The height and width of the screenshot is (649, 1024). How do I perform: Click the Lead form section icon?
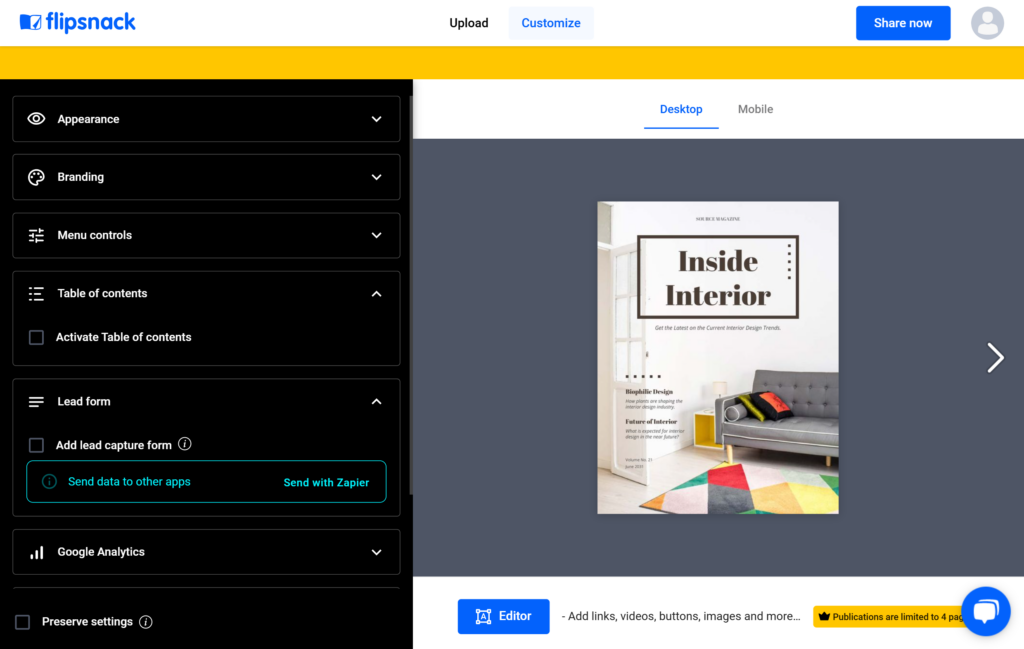37,401
